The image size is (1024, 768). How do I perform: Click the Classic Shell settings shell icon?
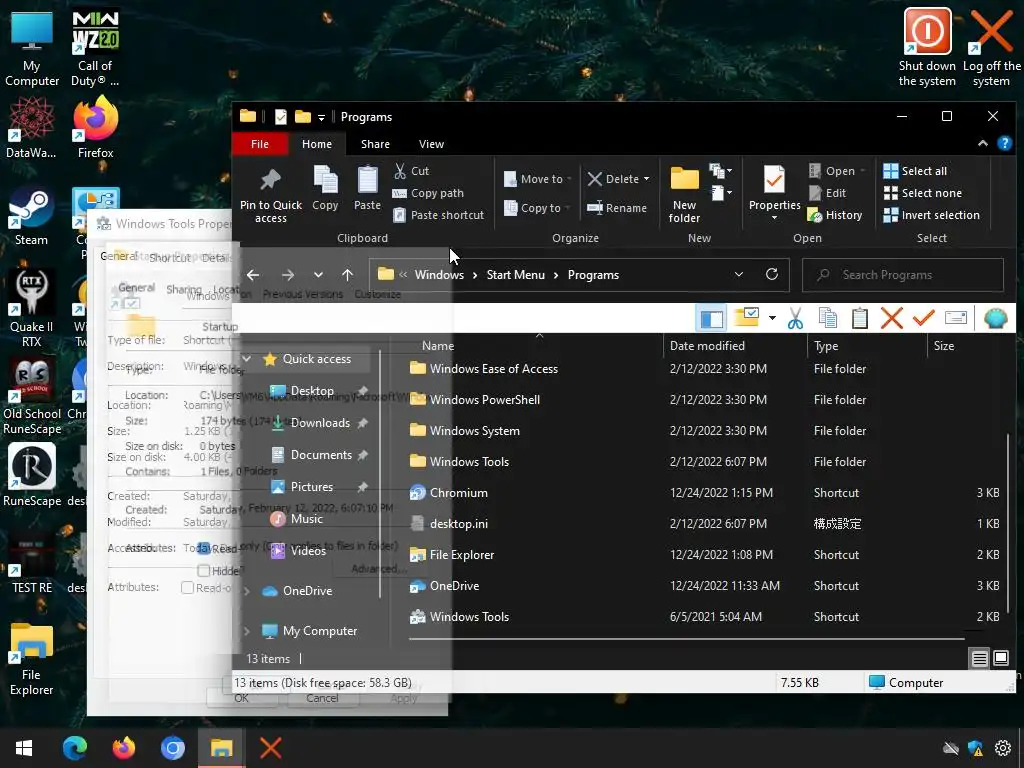(x=995, y=319)
